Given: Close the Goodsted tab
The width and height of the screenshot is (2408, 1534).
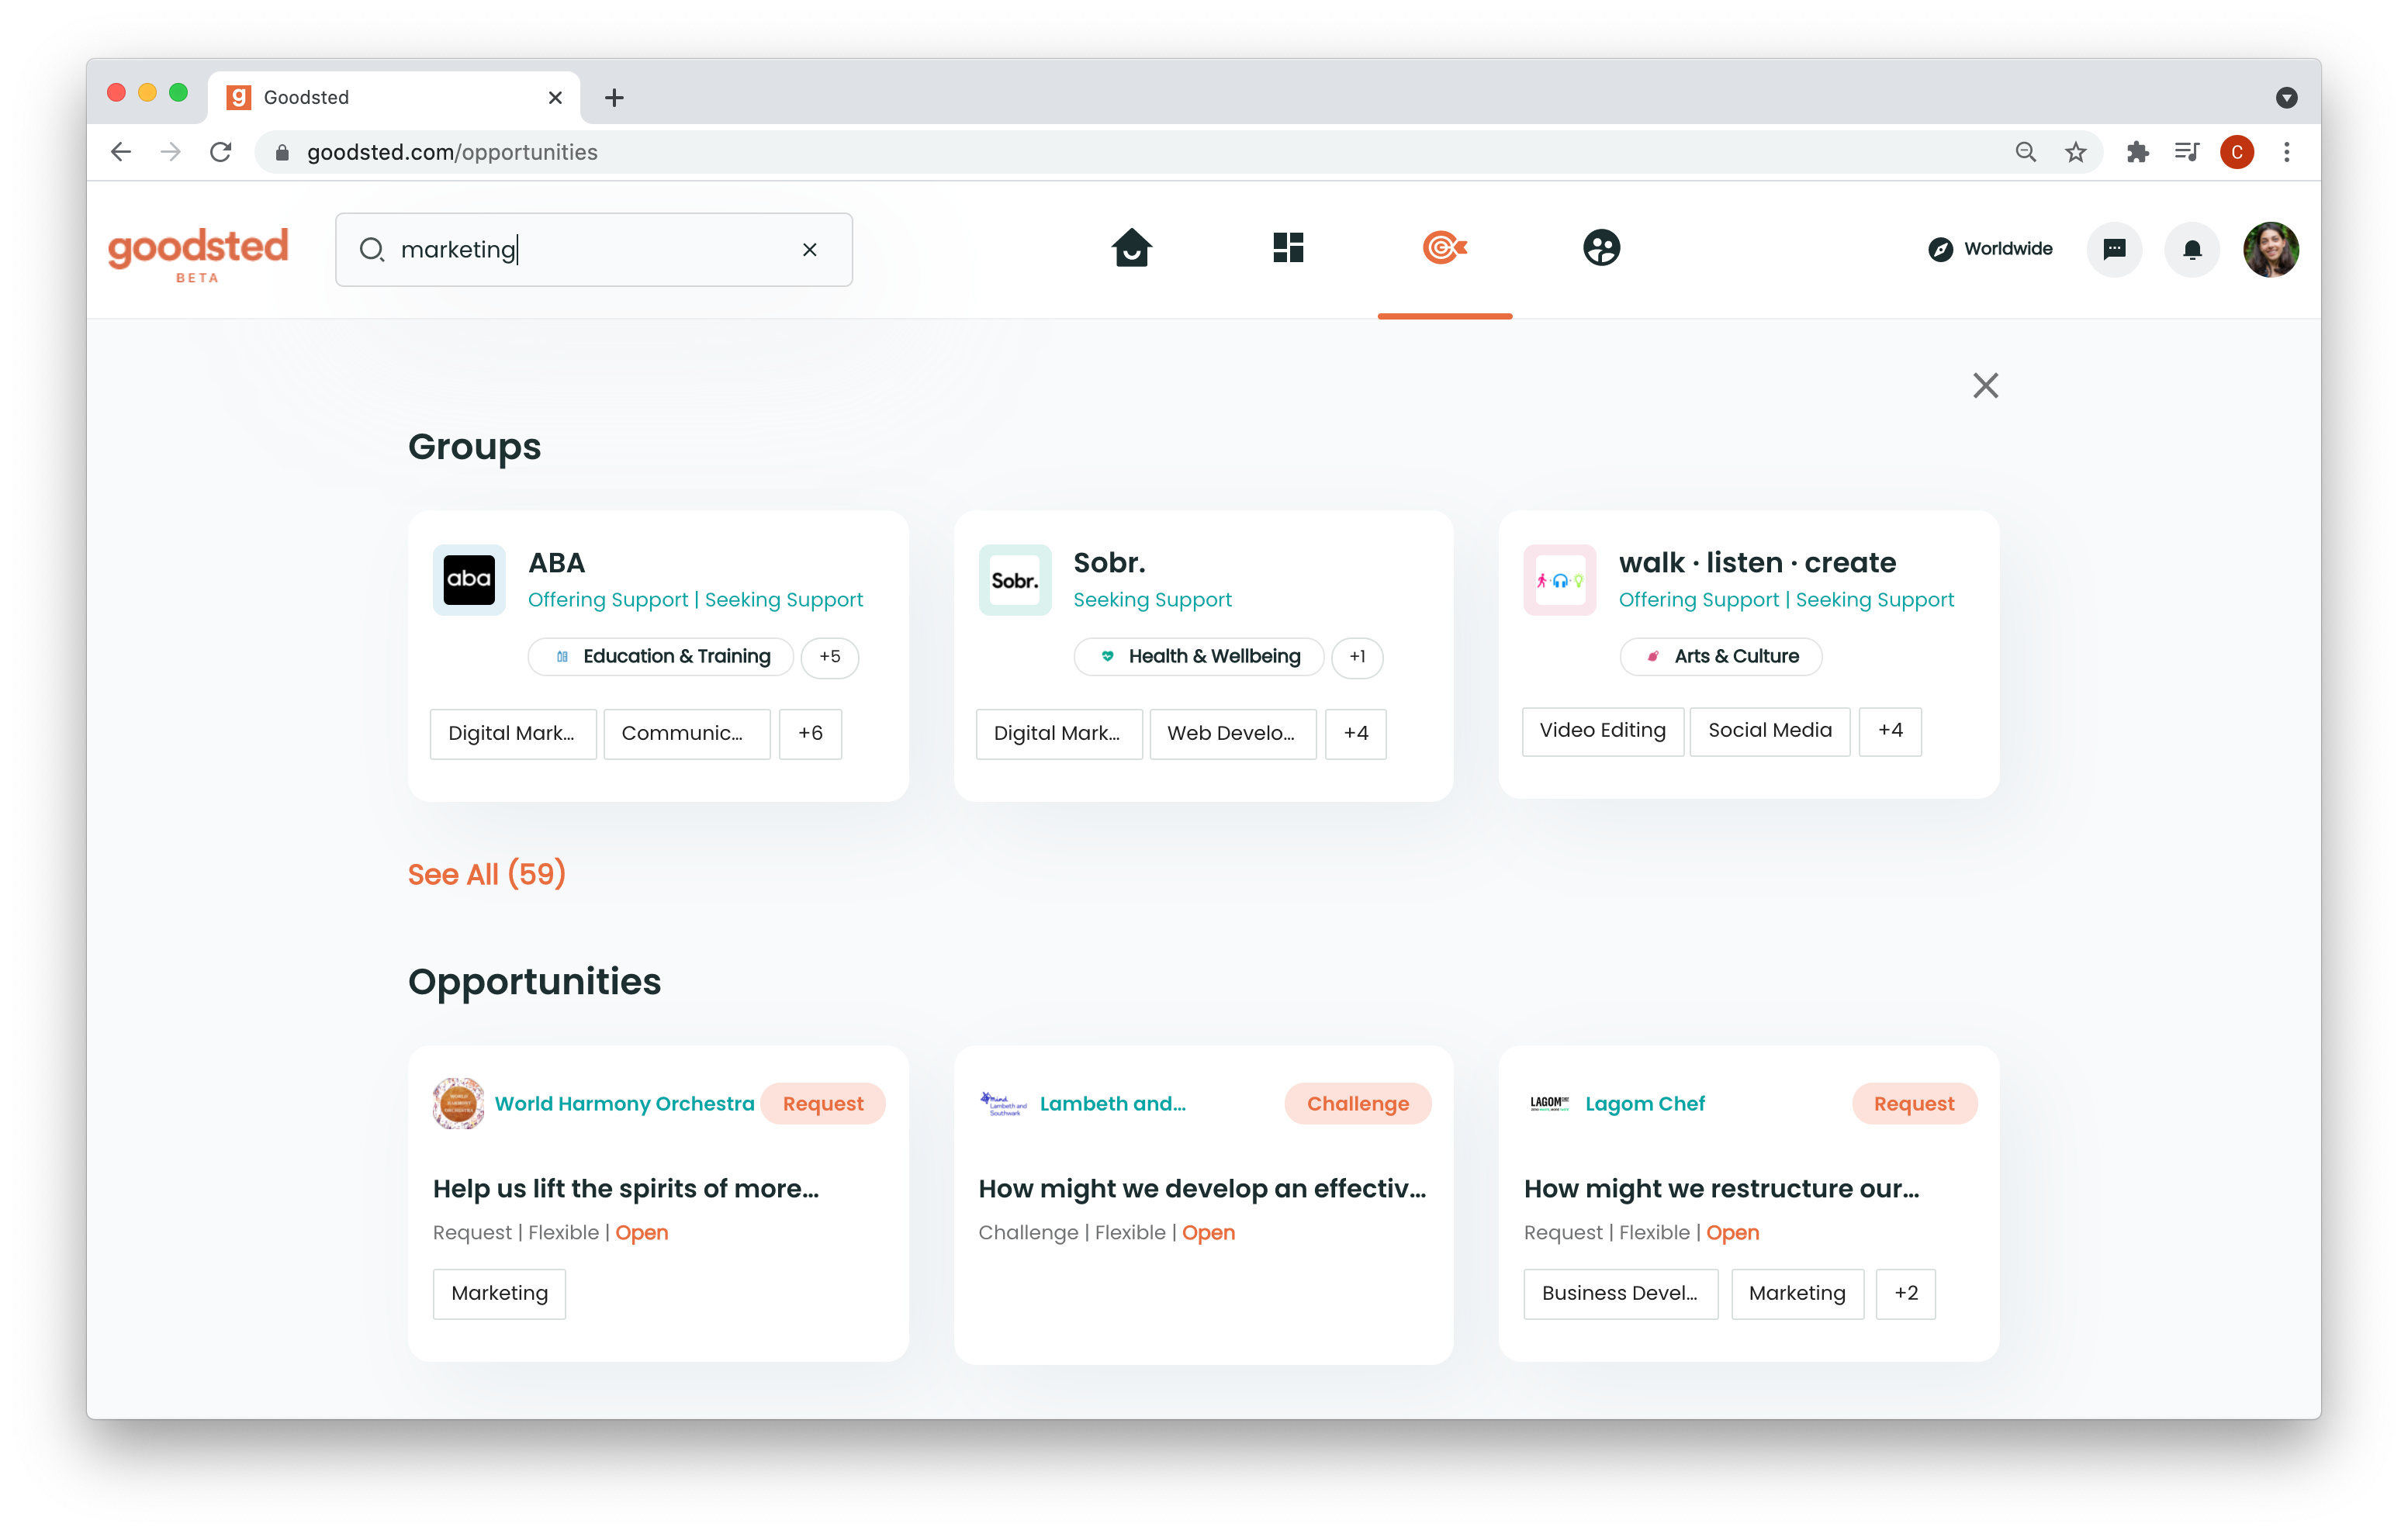Looking at the screenshot, I should point(555,98).
